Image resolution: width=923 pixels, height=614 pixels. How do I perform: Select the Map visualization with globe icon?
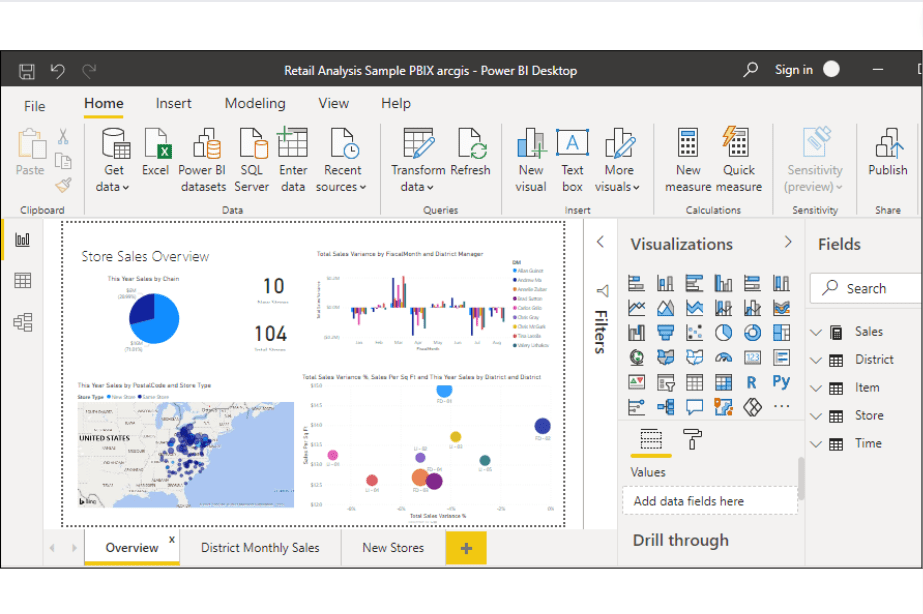[635, 358]
